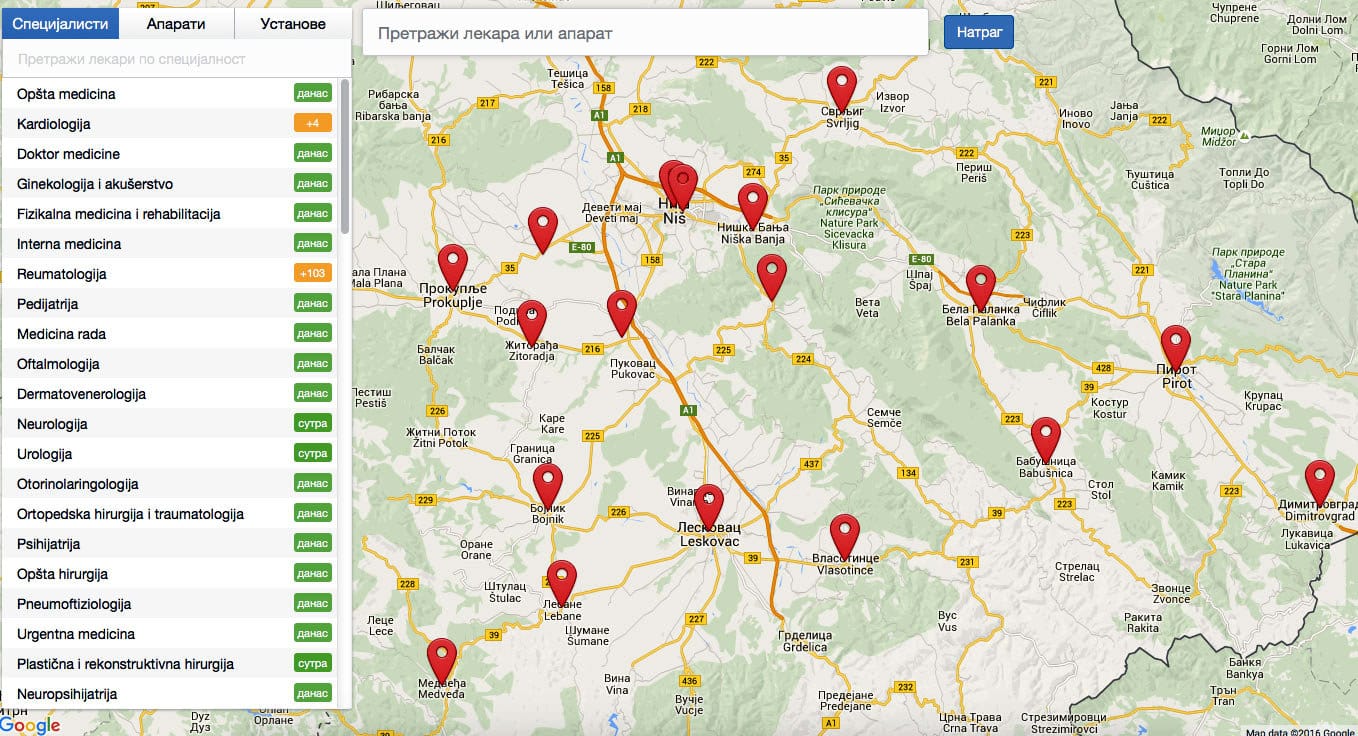
Task: Click the Niška Banja map marker
Action: (752, 204)
